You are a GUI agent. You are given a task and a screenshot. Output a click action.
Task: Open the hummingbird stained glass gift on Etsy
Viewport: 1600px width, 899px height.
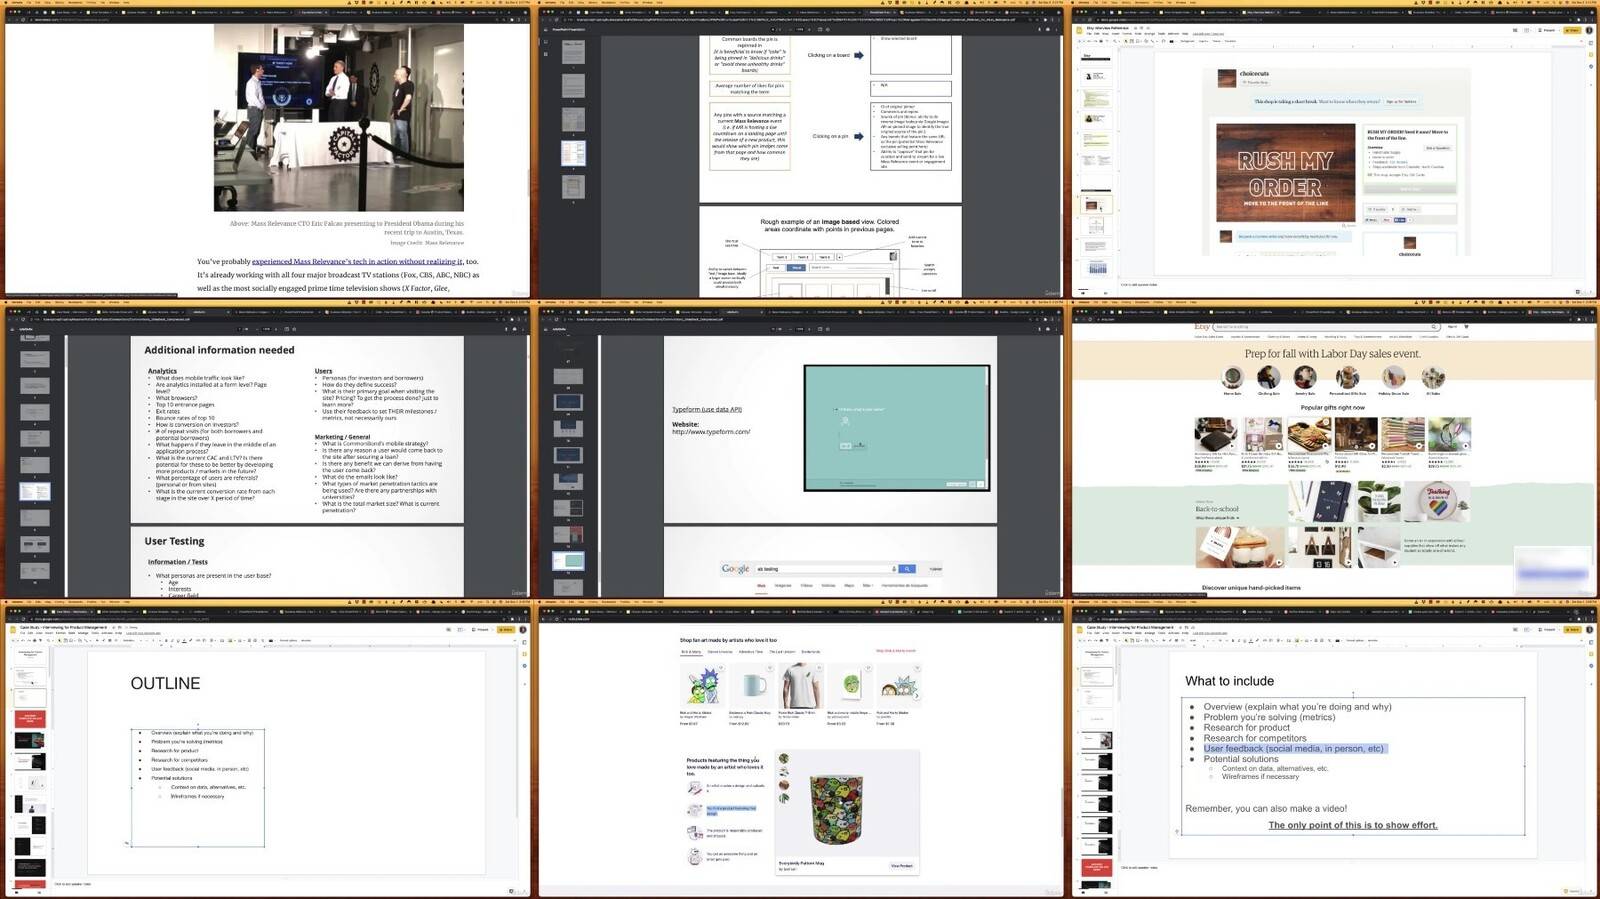[1449, 434]
